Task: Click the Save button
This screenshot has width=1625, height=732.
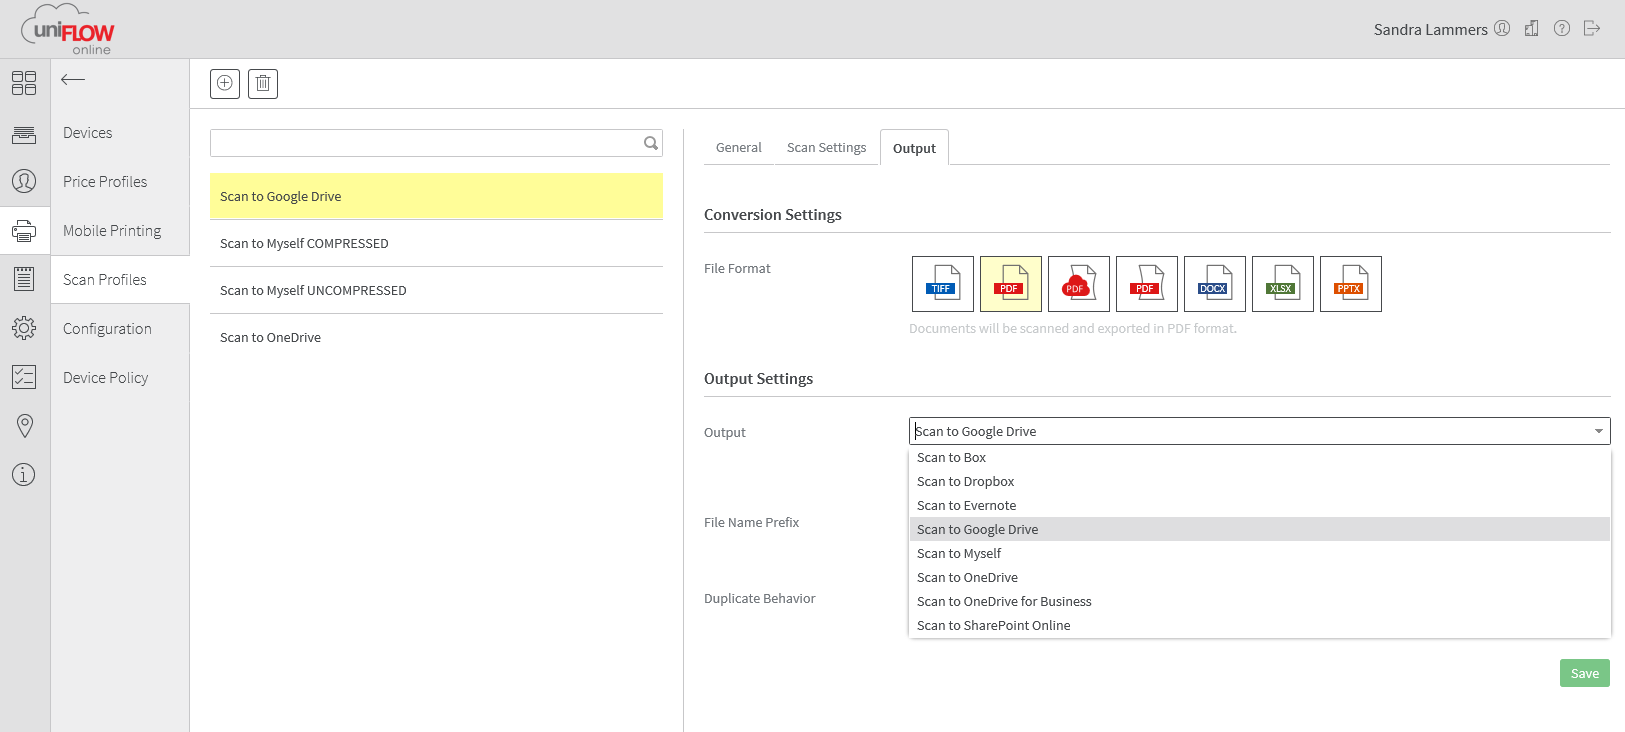Action: [x=1585, y=673]
